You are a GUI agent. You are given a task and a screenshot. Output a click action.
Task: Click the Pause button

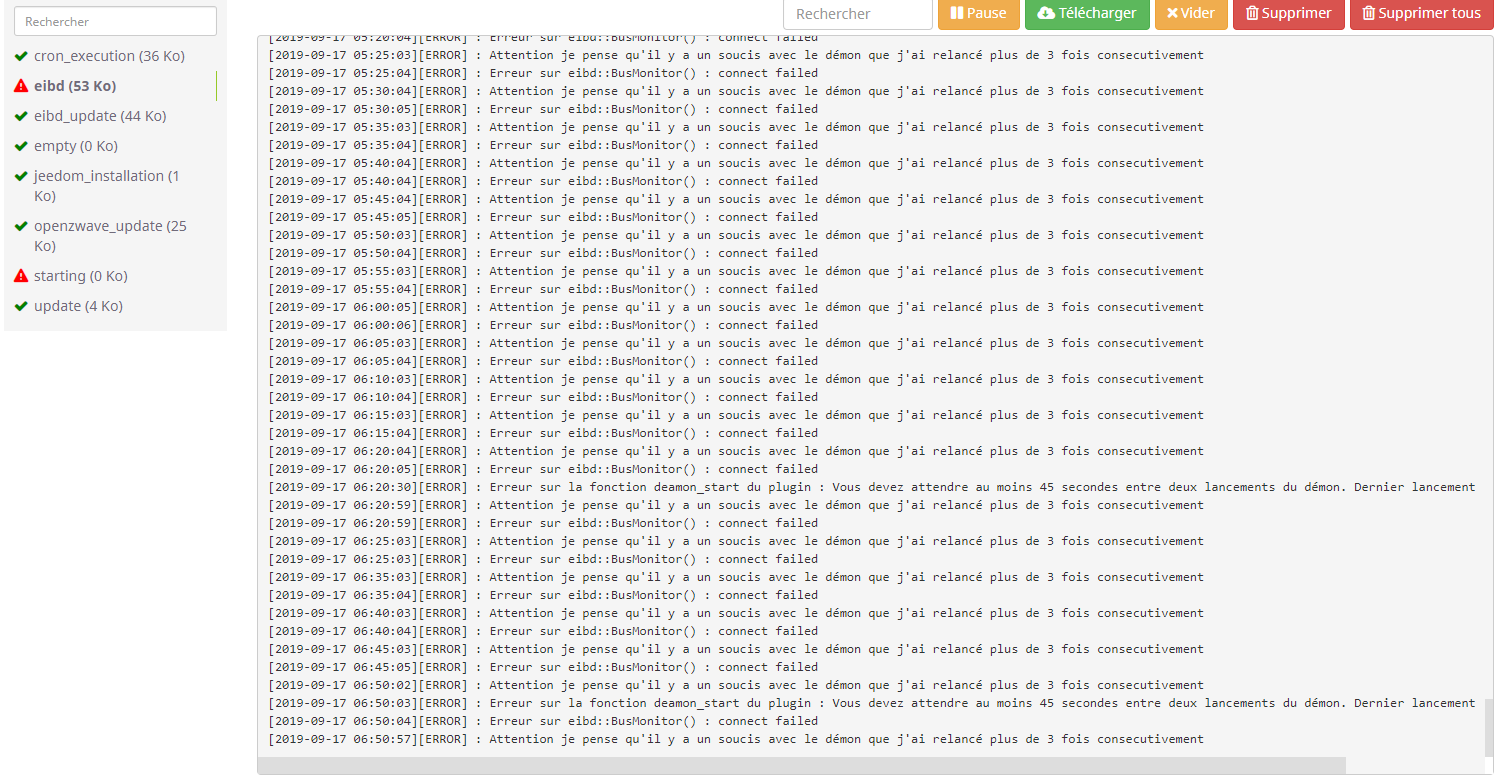[x=978, y=13]
